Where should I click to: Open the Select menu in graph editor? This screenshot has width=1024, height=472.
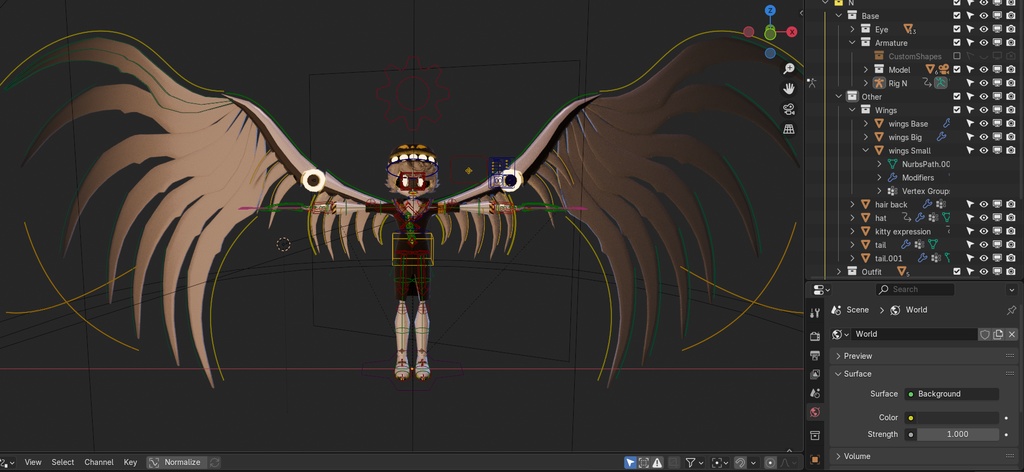coord(63,462)
